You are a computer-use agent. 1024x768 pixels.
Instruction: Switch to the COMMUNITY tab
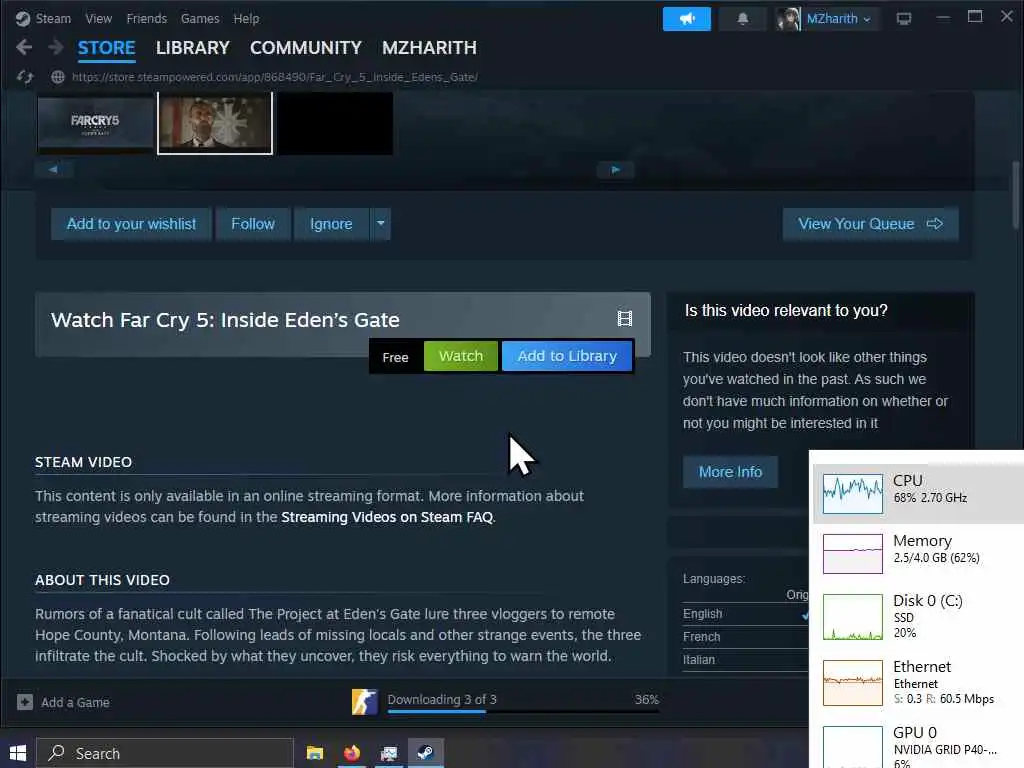[306, 48]
